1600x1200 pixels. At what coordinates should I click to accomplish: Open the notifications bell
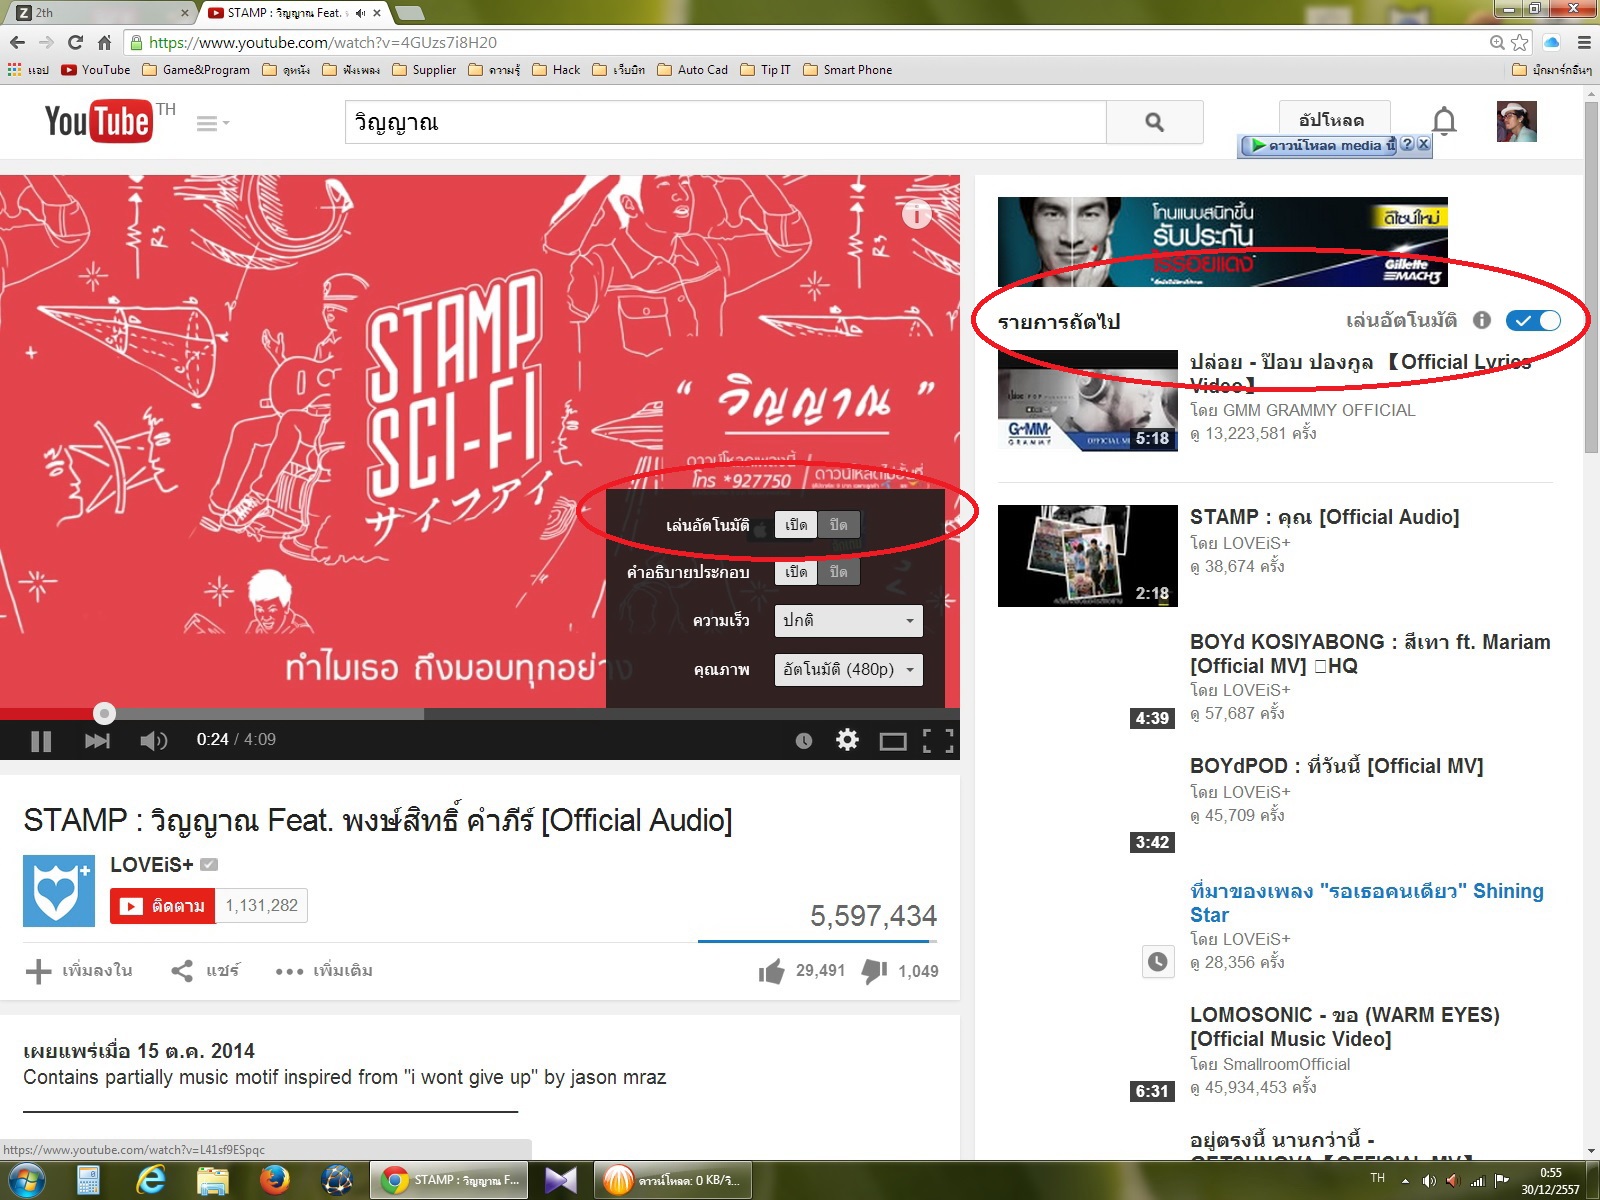point(1444,121)
